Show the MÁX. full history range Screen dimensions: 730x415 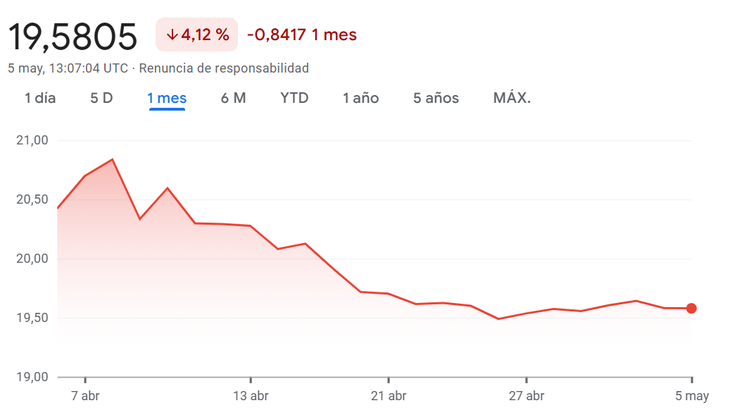click(x=511, y=98)
